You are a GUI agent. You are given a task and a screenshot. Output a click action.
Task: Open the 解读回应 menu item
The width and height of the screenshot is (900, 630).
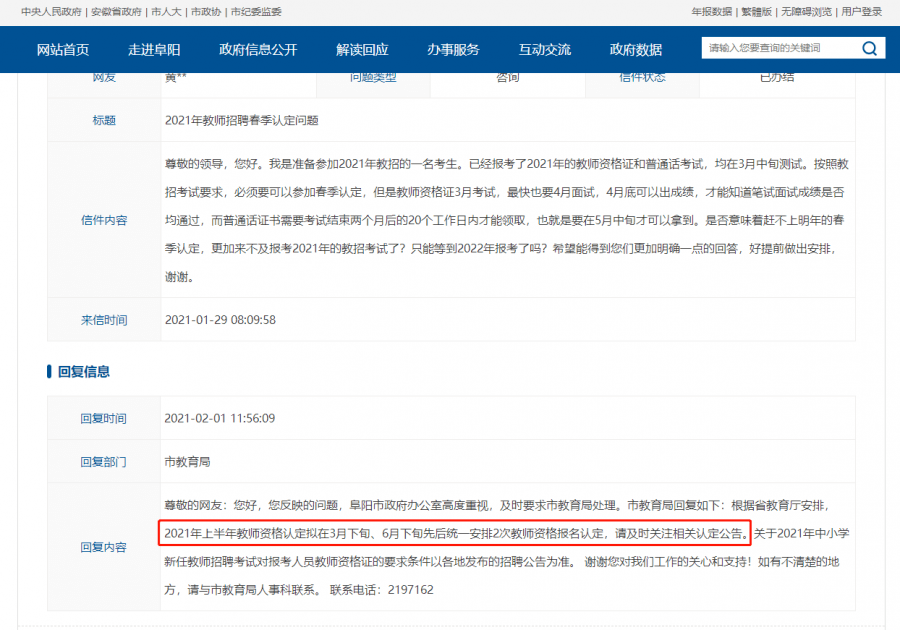click(x=362, y=50)
